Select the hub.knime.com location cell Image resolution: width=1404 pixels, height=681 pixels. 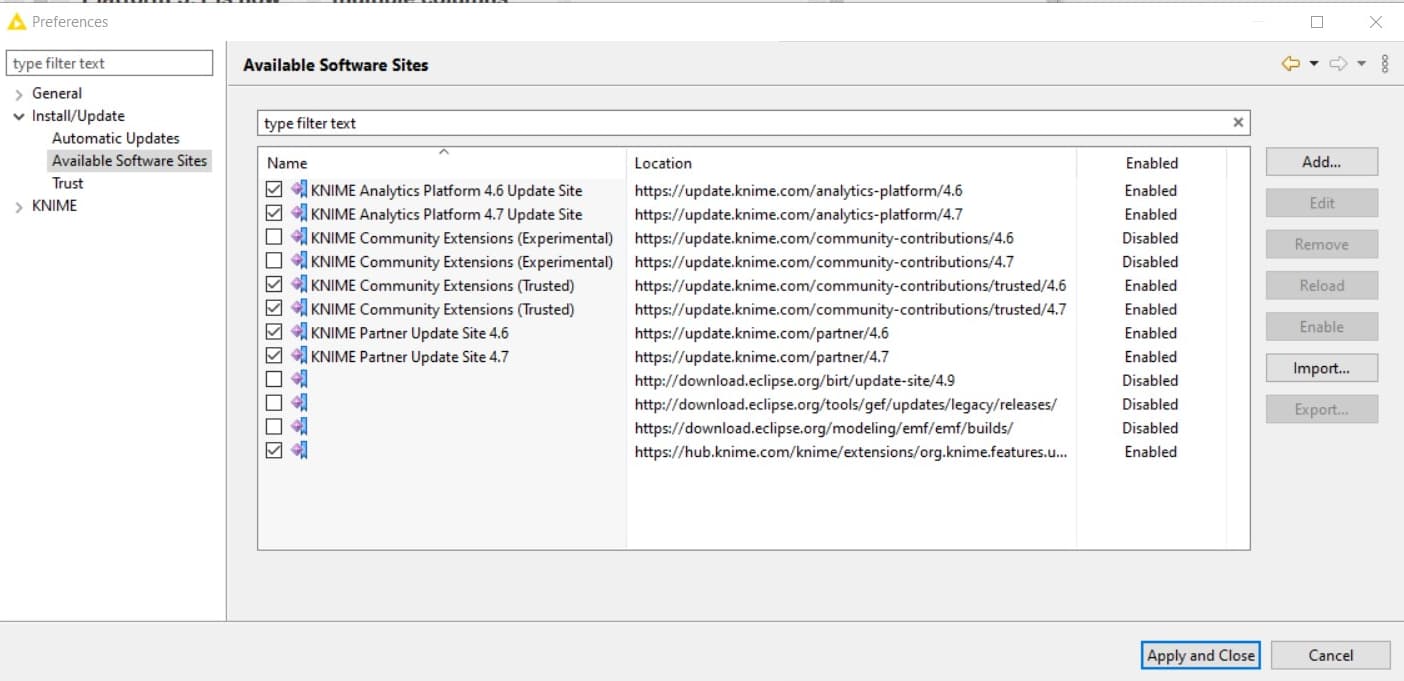[x=850, y=451]
